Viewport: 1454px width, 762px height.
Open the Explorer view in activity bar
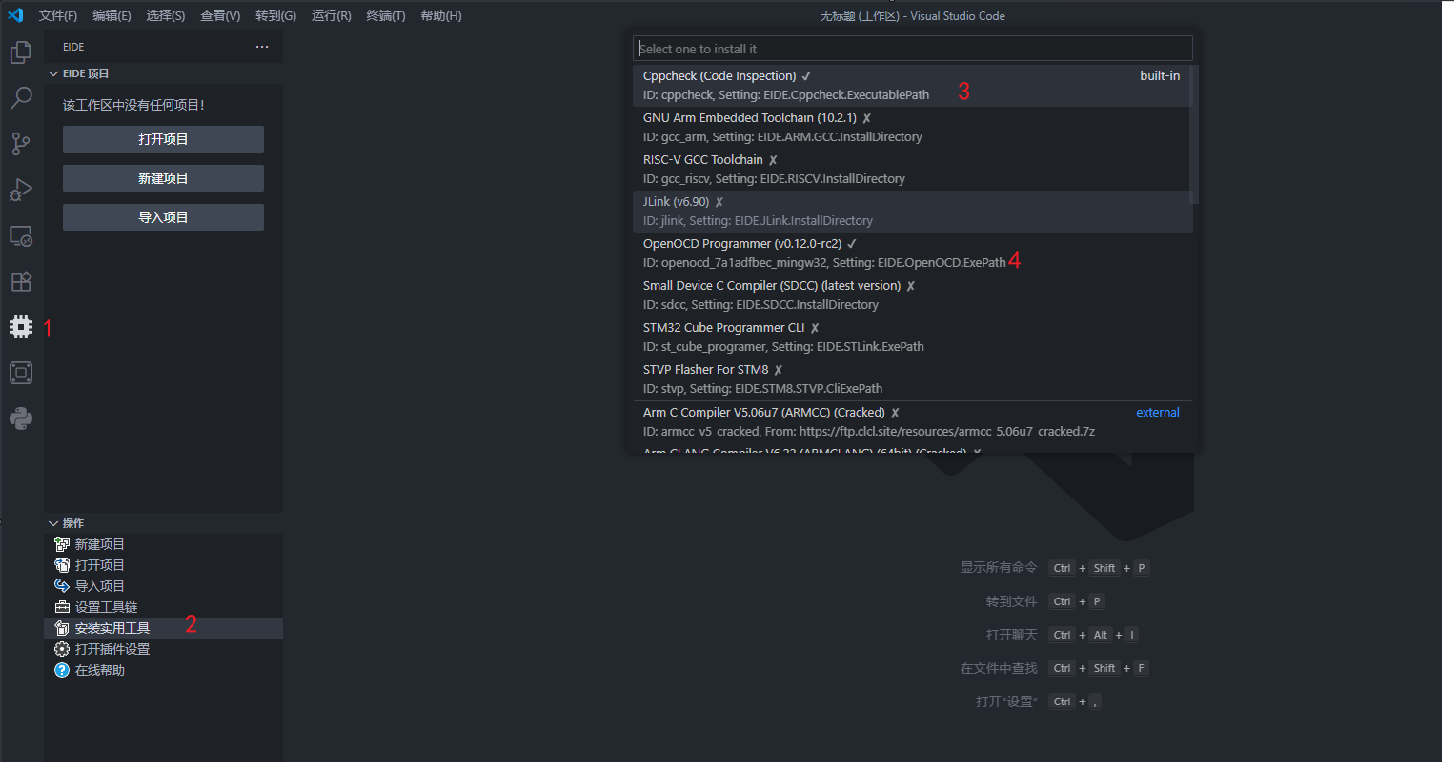tap(21, 53)
